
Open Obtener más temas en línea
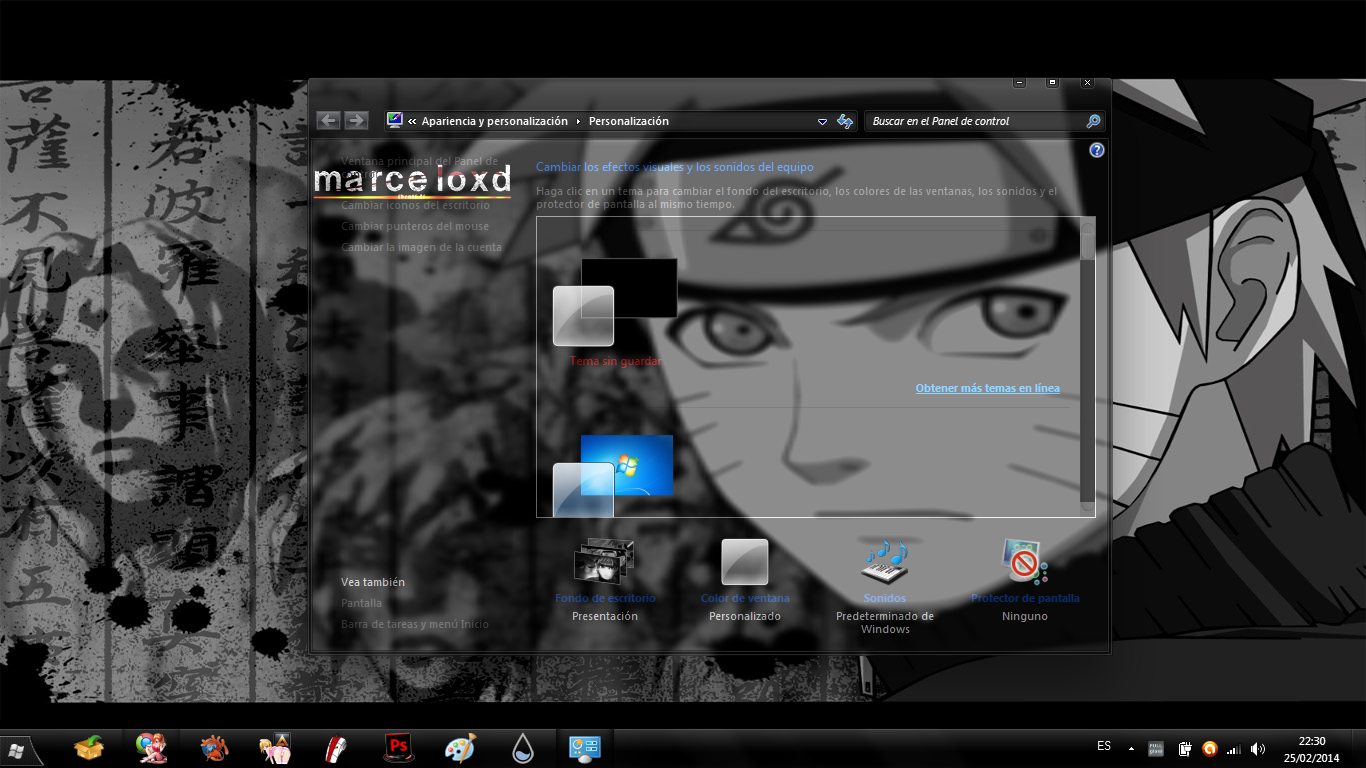pyautogui.click(x=987, y=388)
